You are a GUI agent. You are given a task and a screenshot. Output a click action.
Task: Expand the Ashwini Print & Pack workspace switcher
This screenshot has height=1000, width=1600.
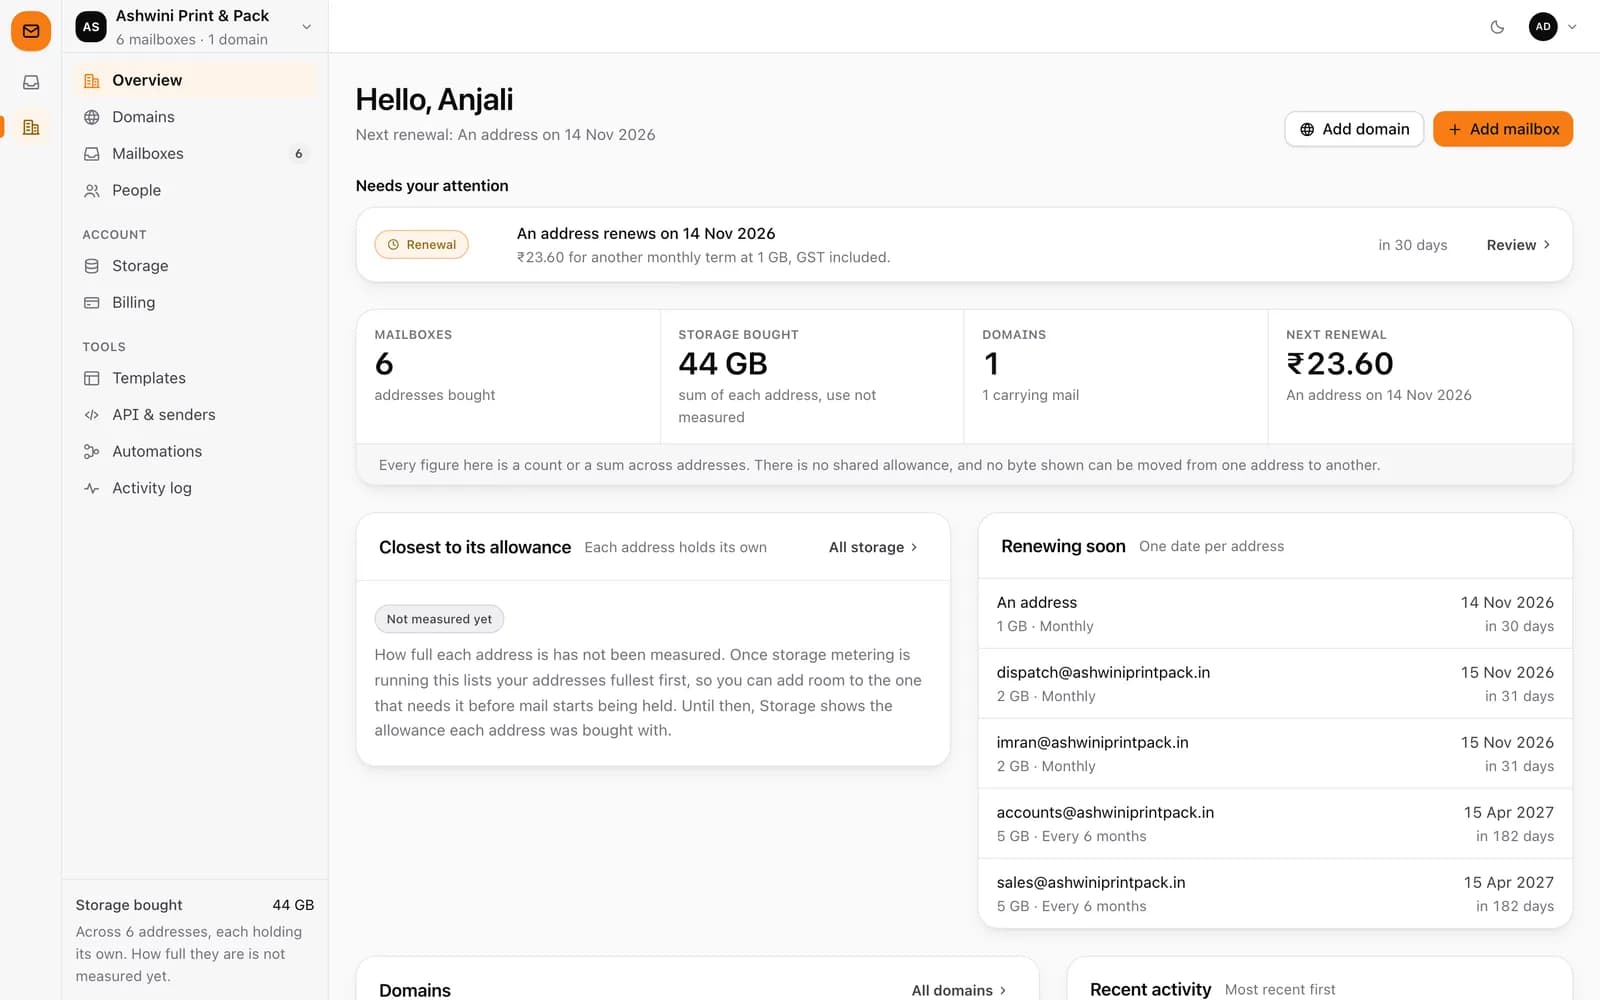point(195,27)
